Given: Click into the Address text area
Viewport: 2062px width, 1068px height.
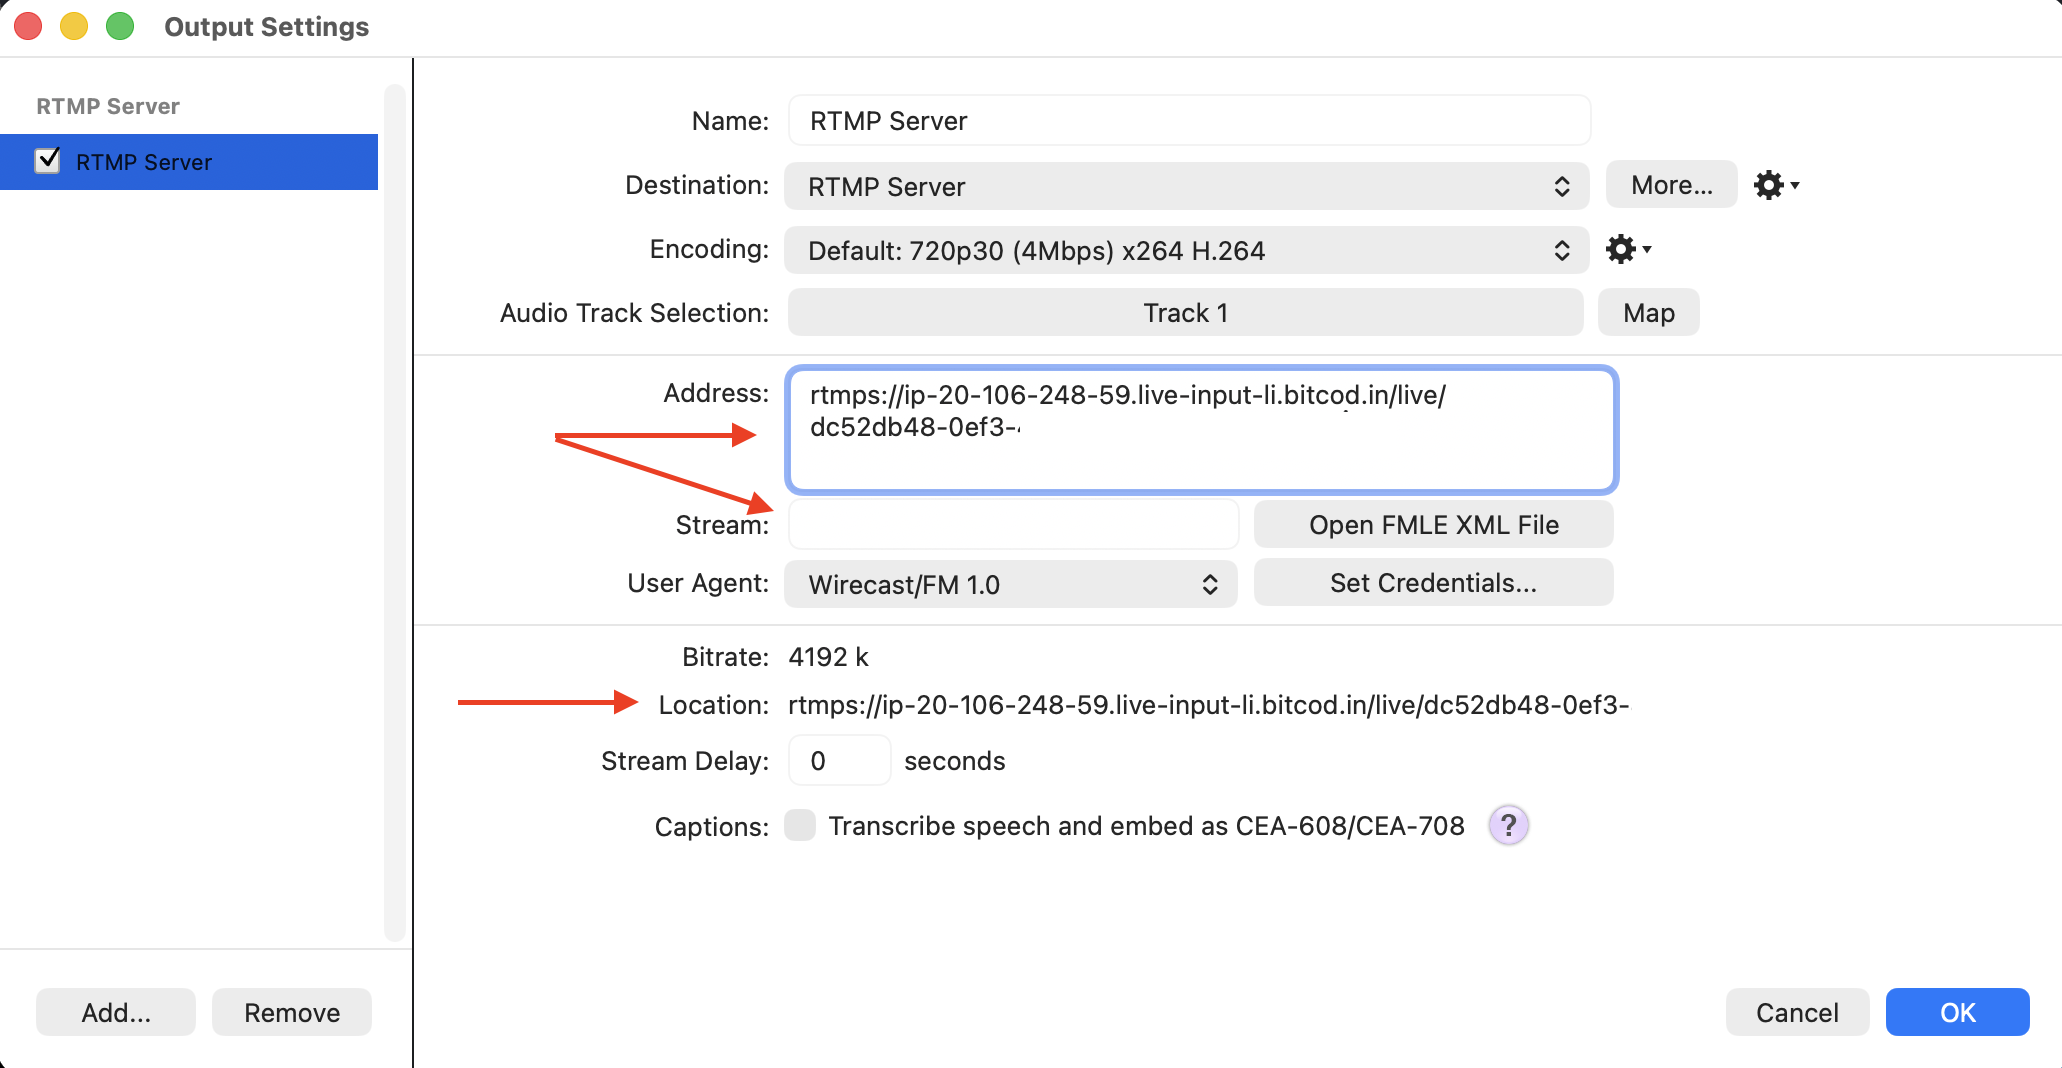Looking at the screenshot, I should coord(1202,430).
